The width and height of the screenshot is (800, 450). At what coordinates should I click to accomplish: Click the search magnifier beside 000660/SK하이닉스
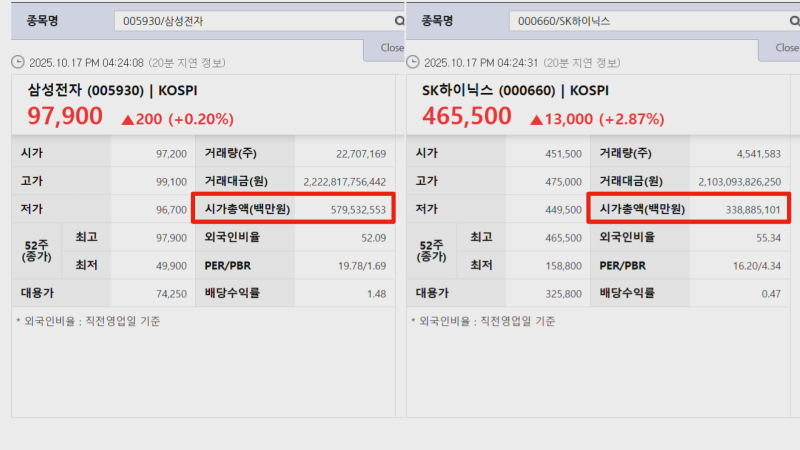click(794, 20)
